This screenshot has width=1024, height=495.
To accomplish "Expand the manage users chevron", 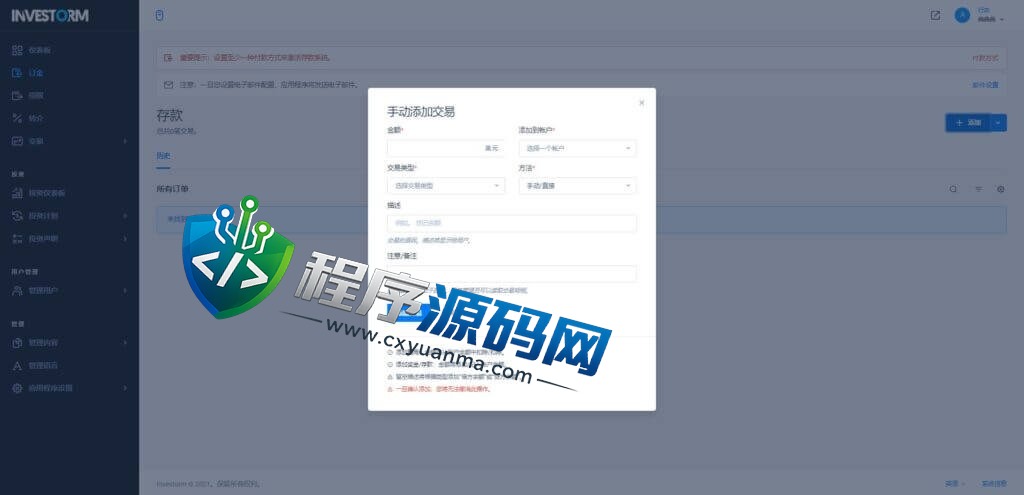I will pyautogui.click(x=125, y=290).
